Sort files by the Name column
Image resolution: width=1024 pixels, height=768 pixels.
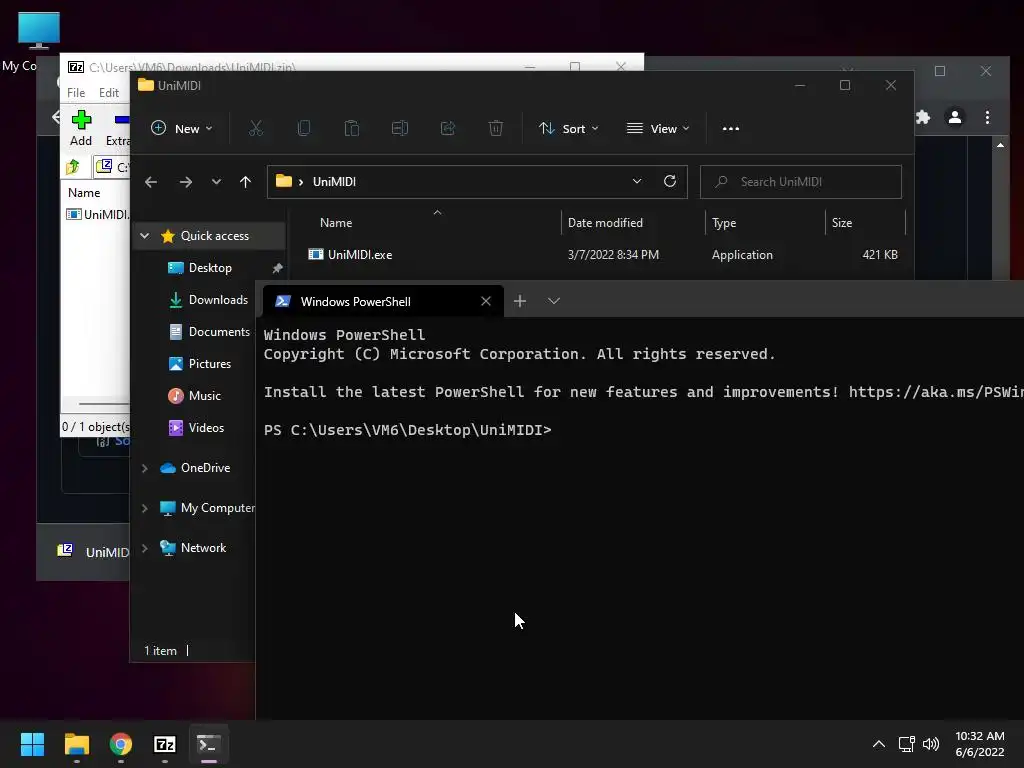pos(336,223)
